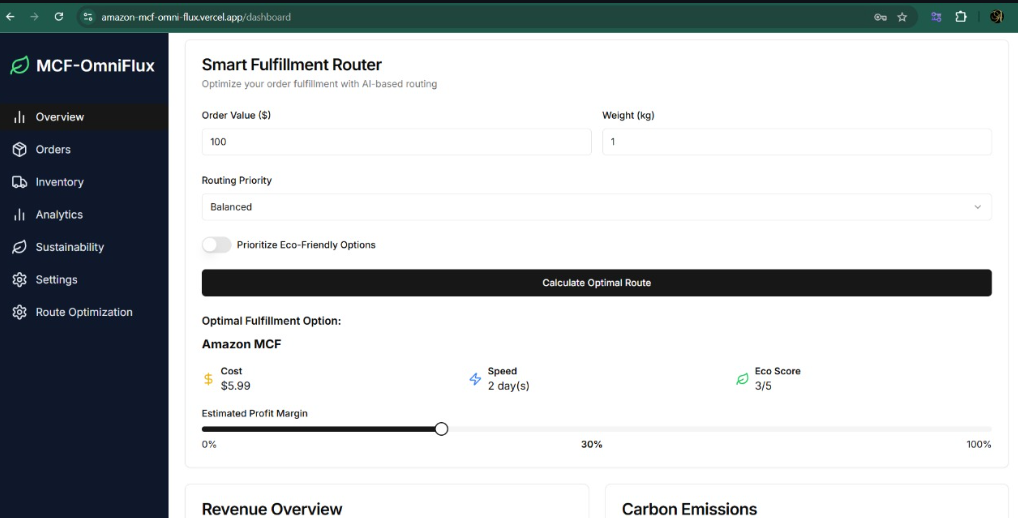Open the Inventory menu item
The image size is (1018, 518).
click(84, 182)
